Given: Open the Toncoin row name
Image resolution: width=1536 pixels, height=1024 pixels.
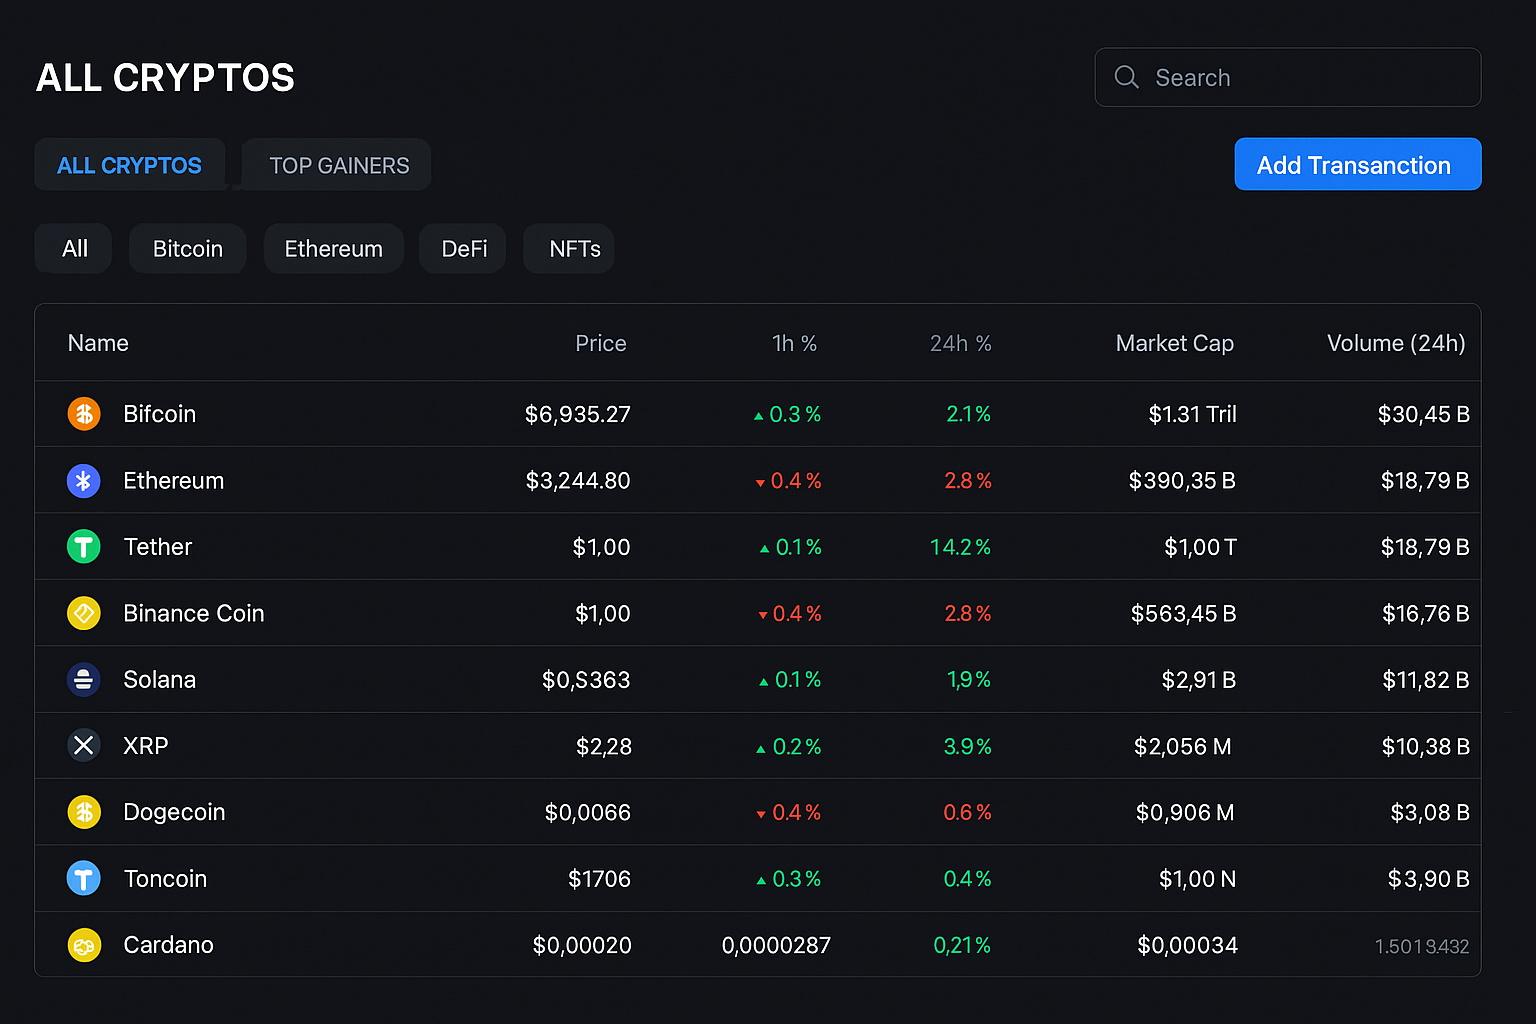Looking at the screenshot, I should (165, 878).
